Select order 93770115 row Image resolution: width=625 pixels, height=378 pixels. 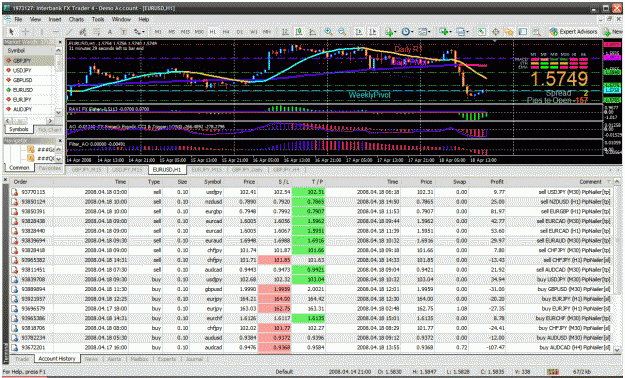pos(311,192)
